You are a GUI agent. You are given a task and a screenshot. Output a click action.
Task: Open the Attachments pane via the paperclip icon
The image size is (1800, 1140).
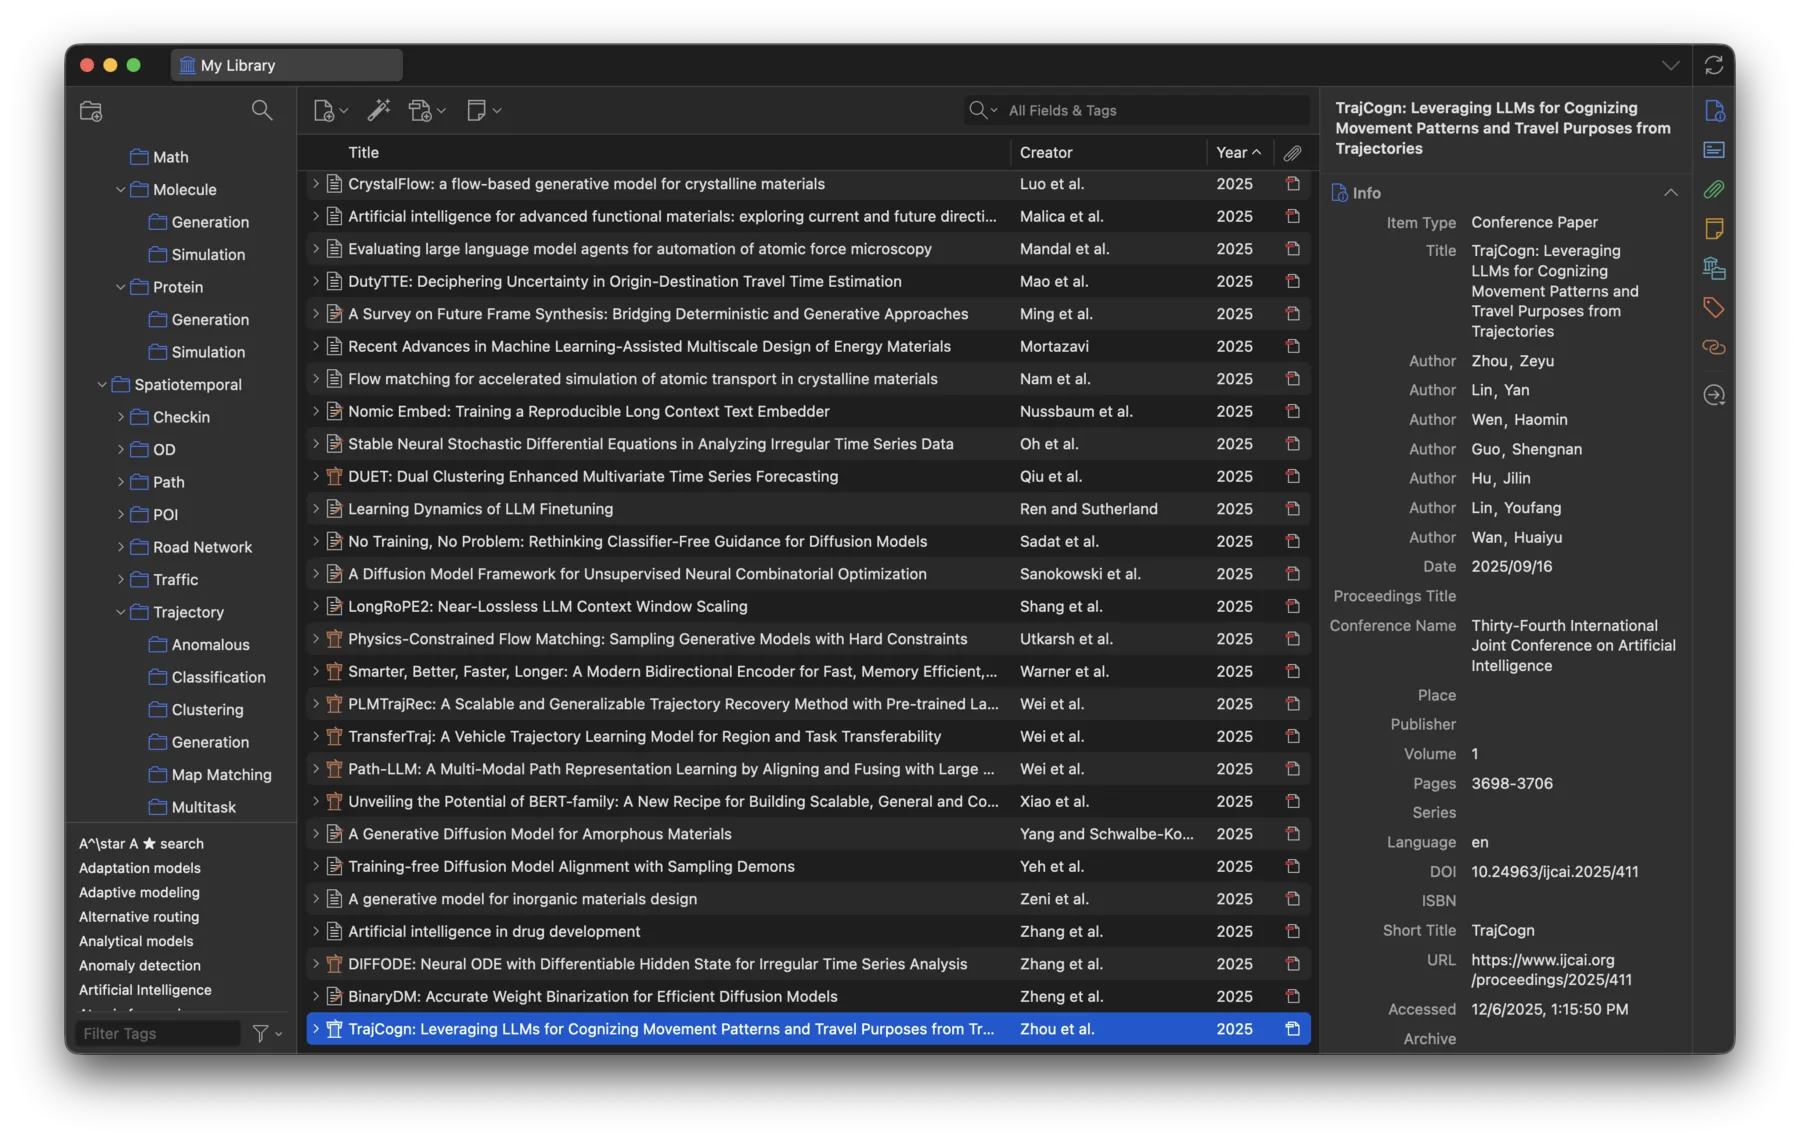[1714, 189]
